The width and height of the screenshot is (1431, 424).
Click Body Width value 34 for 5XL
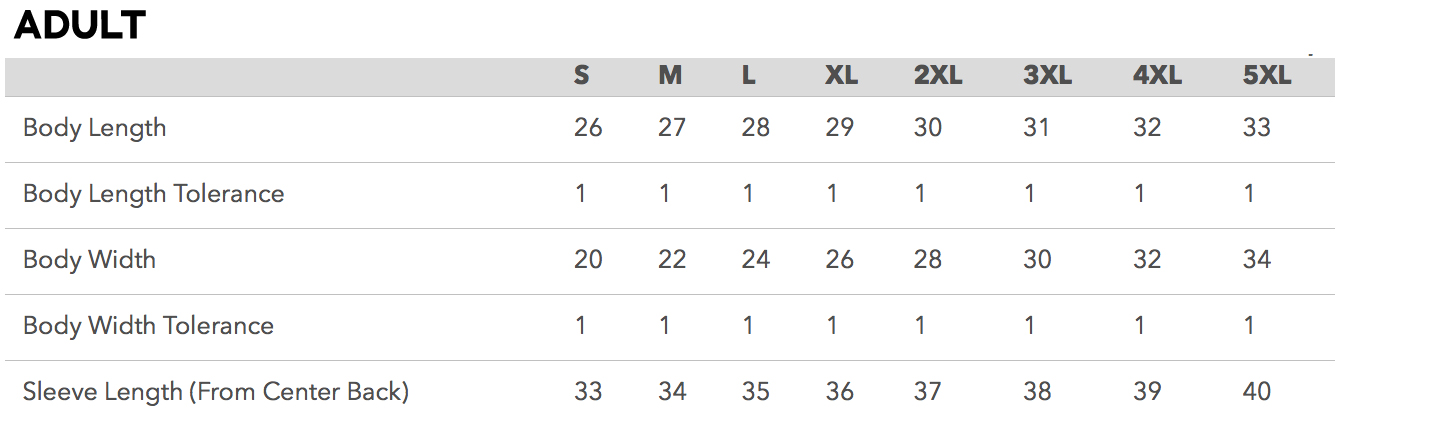click(x=1256, y=260)
